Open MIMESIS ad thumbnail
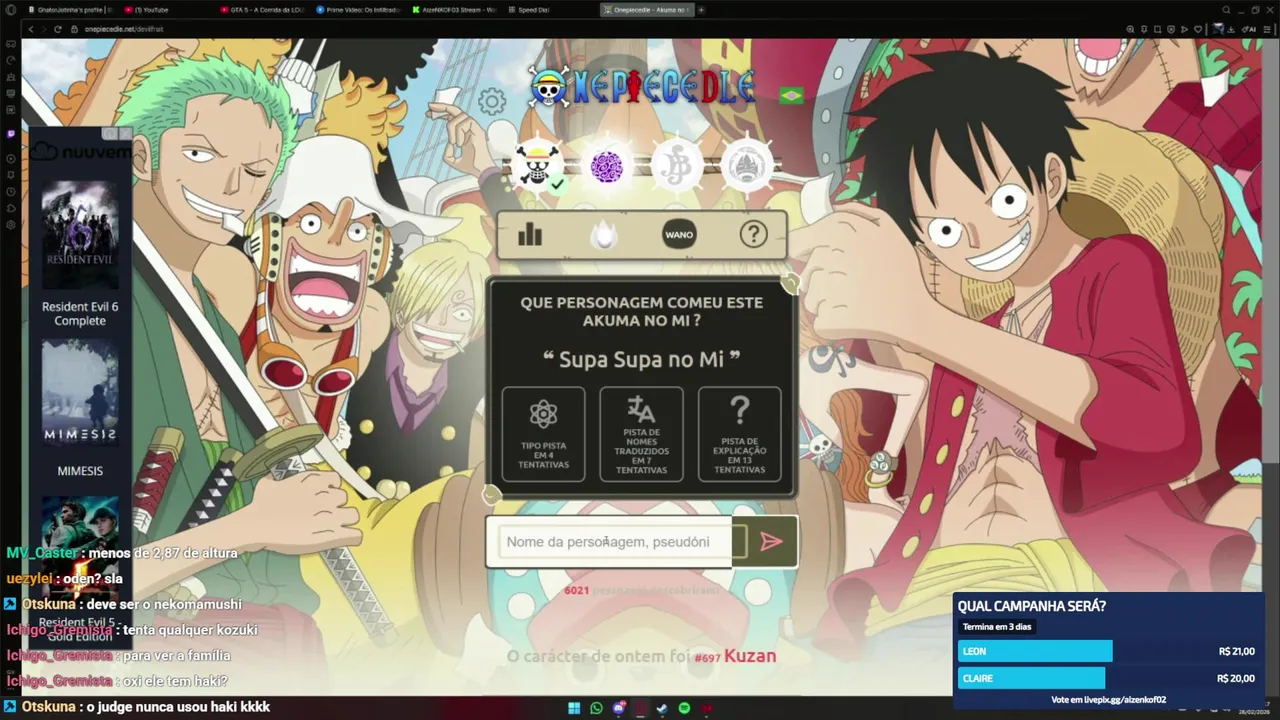This screenshot has width=1280, height=720. [80, 392]
